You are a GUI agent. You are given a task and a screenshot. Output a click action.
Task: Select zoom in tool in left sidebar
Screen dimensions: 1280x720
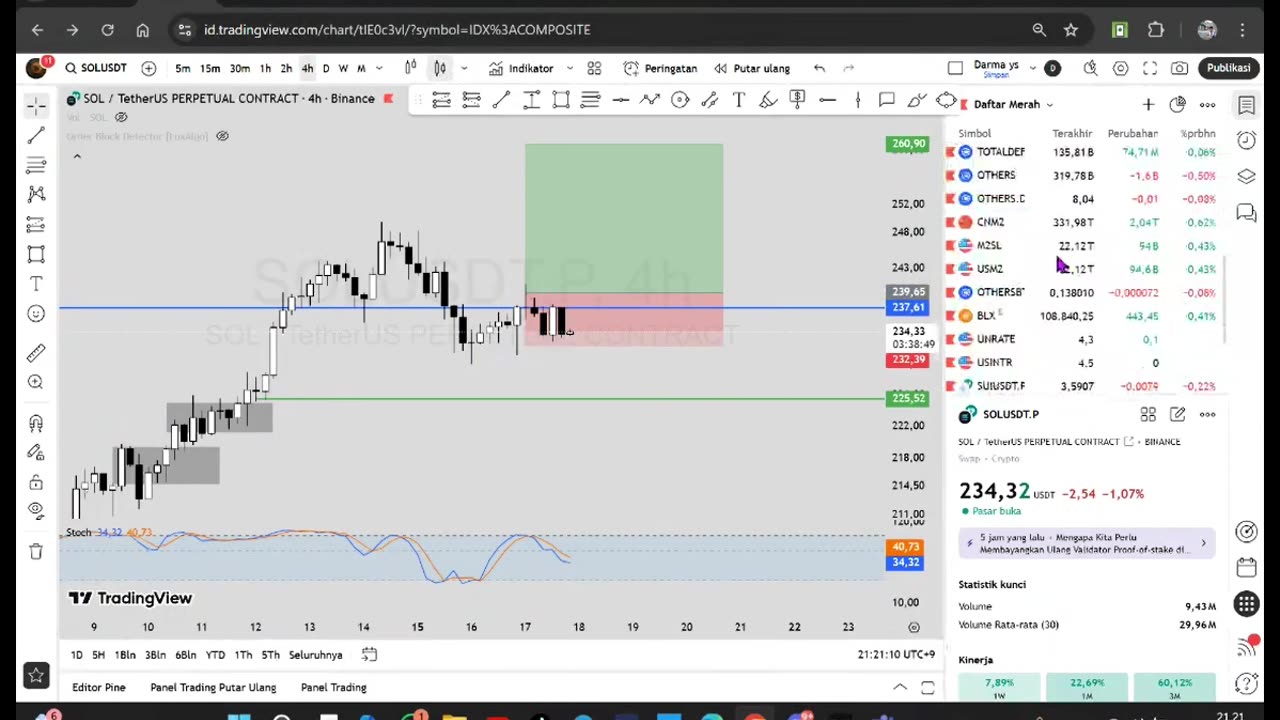[36, 382]
